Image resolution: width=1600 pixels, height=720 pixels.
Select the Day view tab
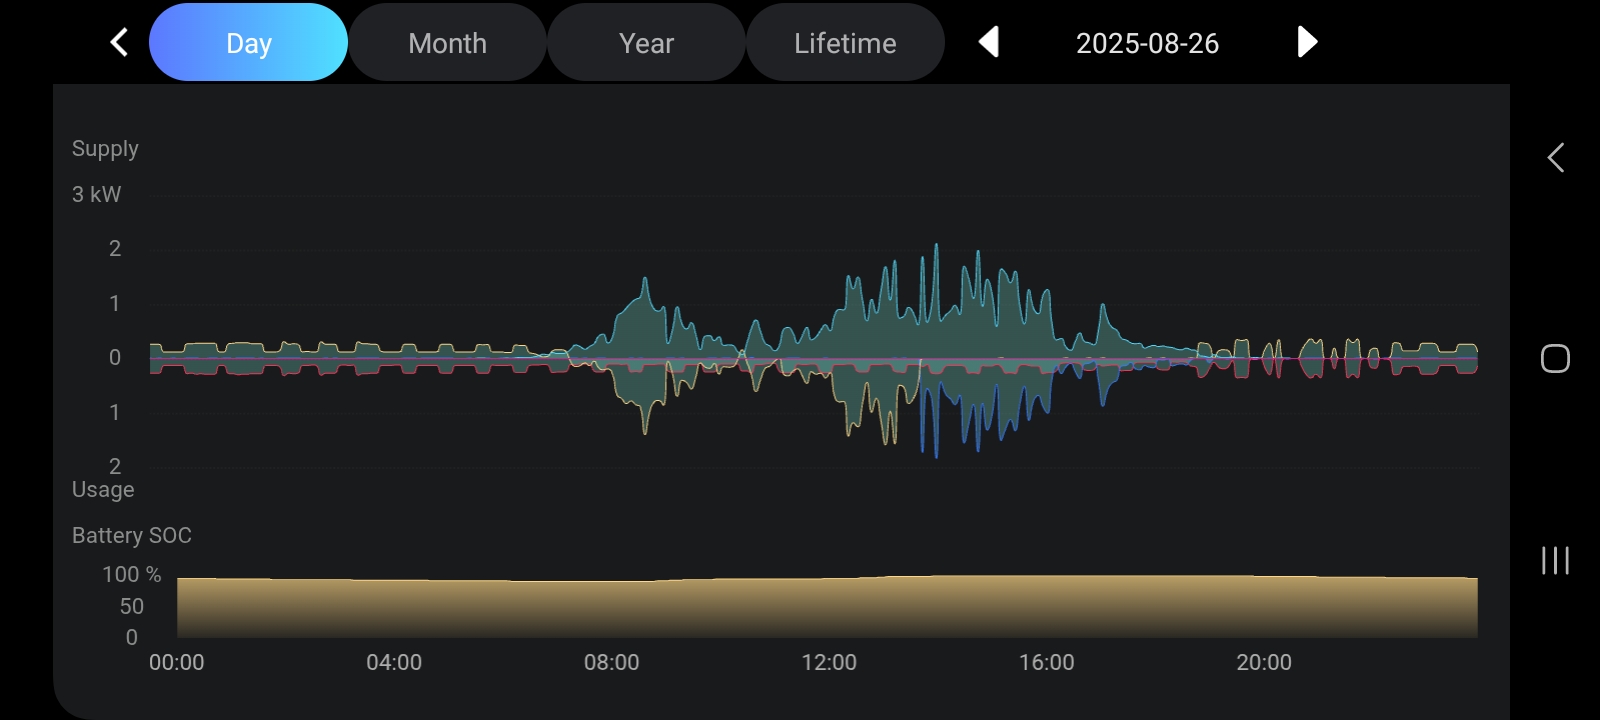[248, 43]
